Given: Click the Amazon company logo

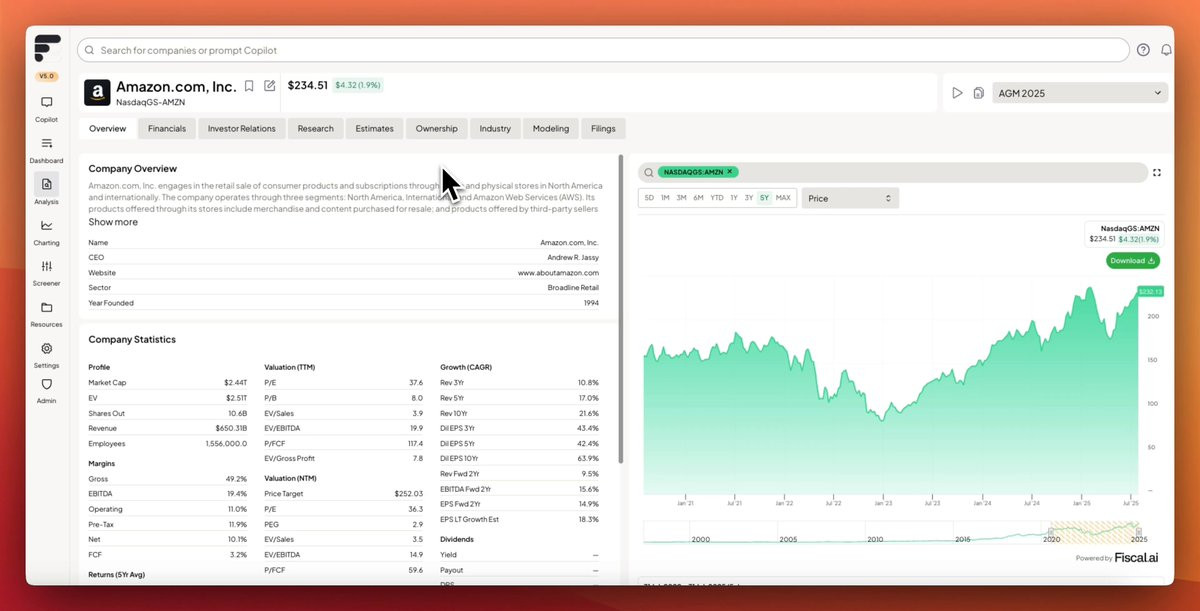Looking at the screenshot, I should pos(97,93).
